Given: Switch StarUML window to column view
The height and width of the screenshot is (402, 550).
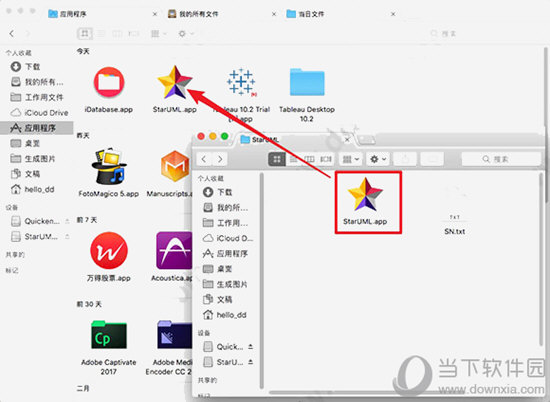Looking at the screenshot, I should tap(309, 159).
